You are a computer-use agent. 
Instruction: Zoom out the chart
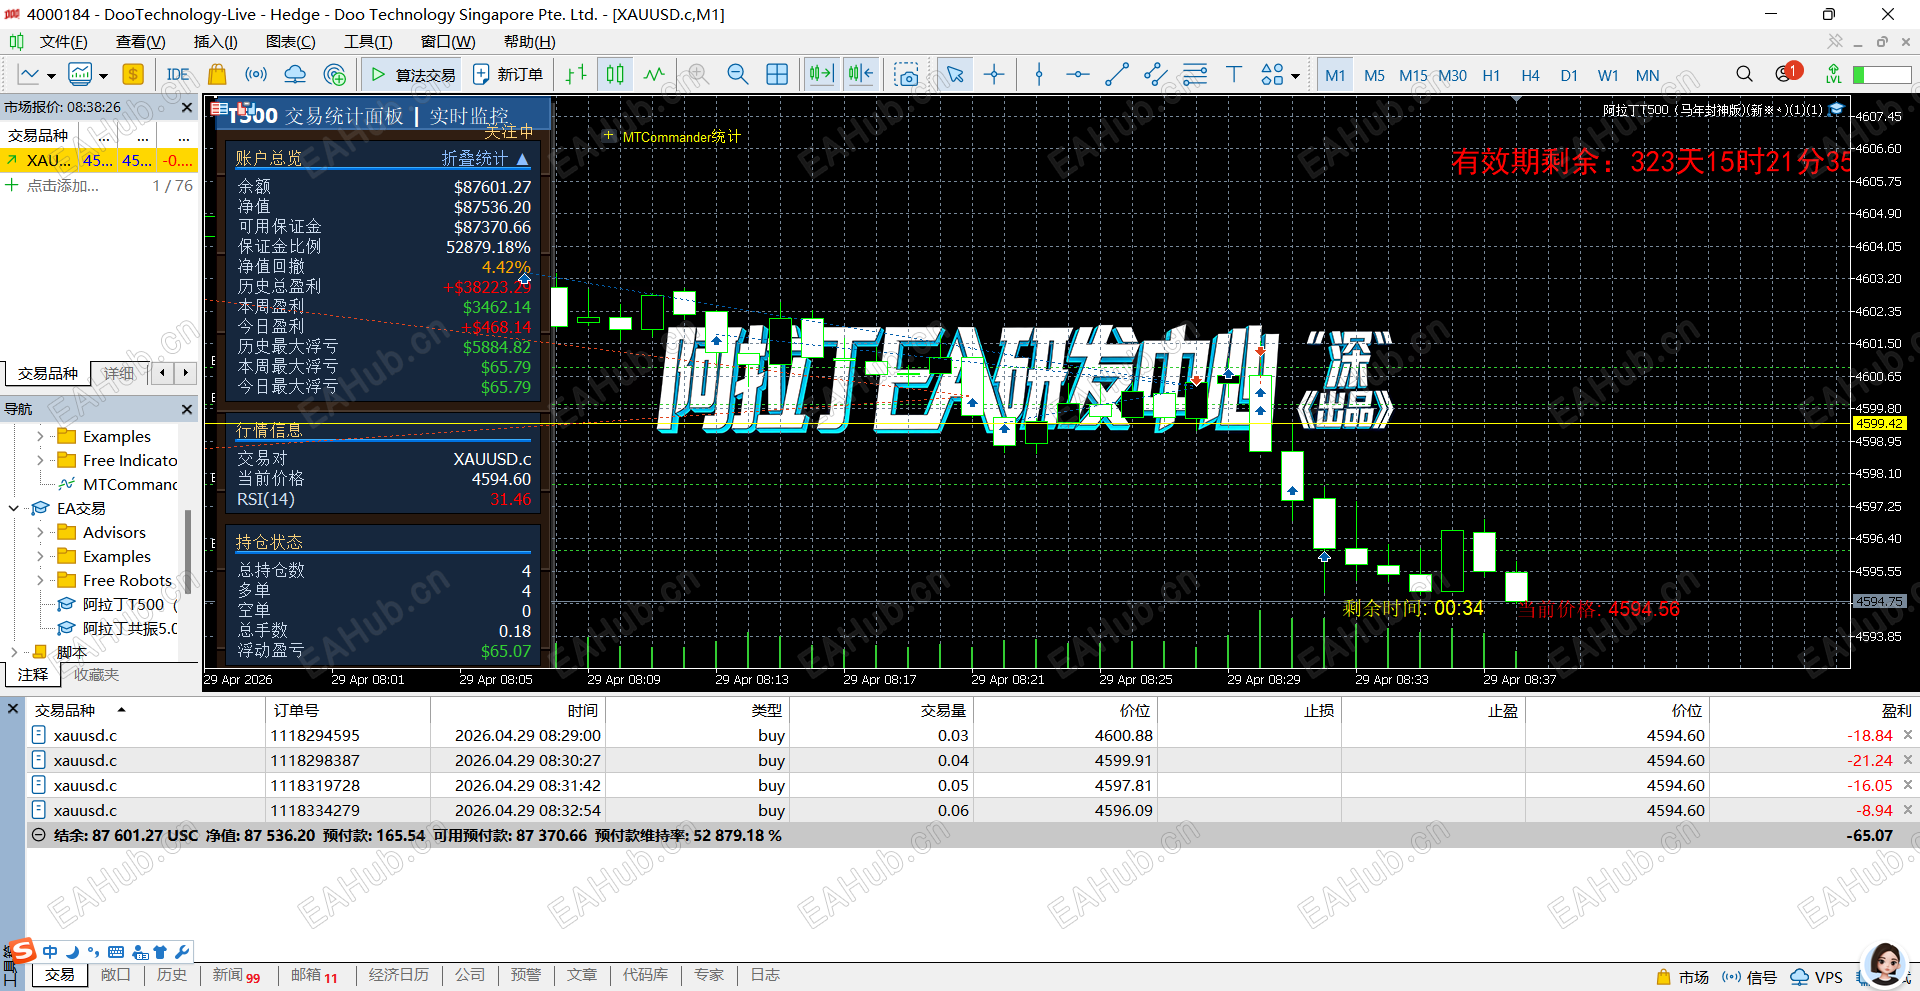coord(738,75)
